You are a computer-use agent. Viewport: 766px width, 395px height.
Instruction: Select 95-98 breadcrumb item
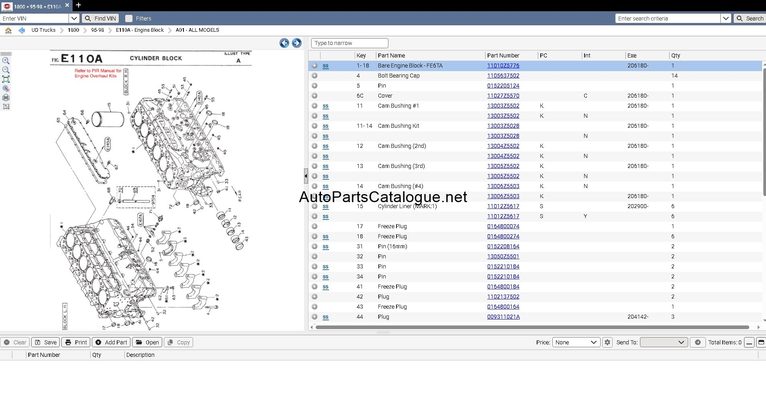point(97,30)
